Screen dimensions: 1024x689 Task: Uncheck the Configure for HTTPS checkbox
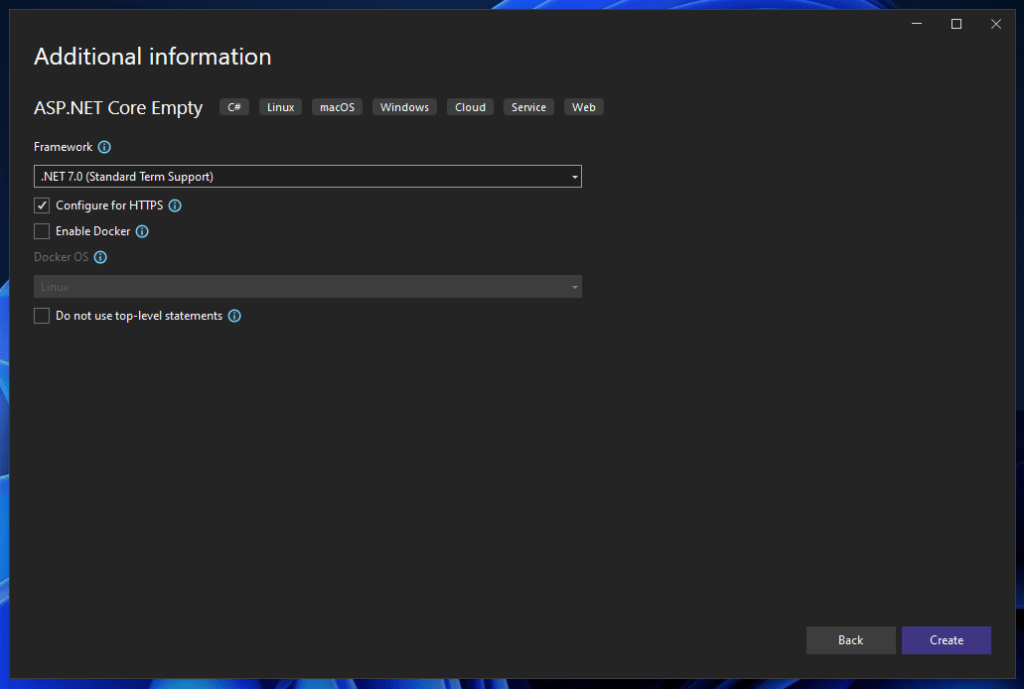pyautogui.click(x=42, y=206)
